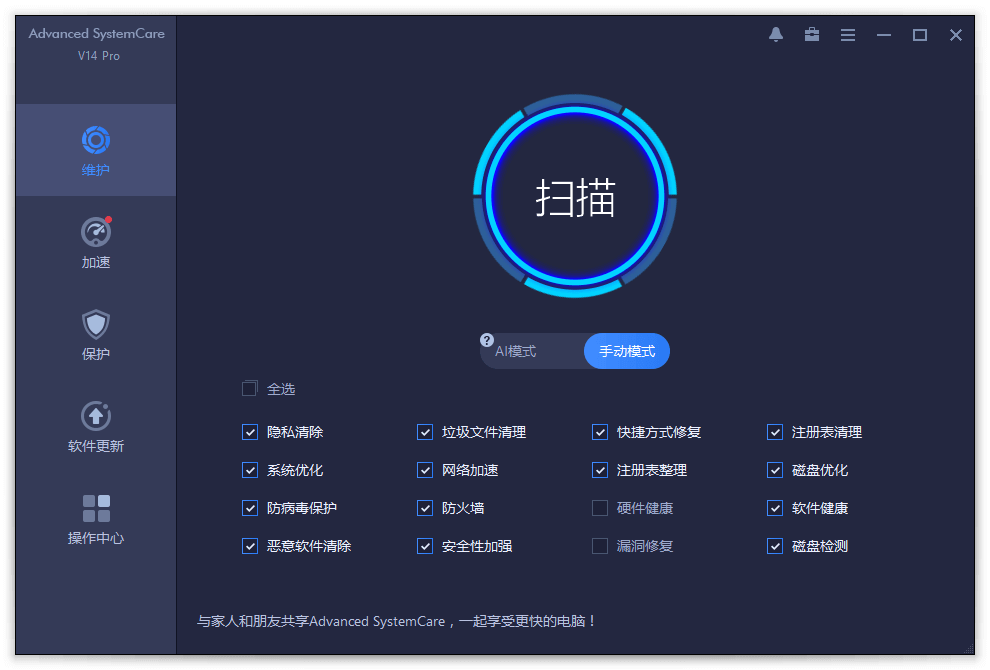Open the gift box offers icon
Viewport: 990px width, 670px height.
[x=811, y=34]
